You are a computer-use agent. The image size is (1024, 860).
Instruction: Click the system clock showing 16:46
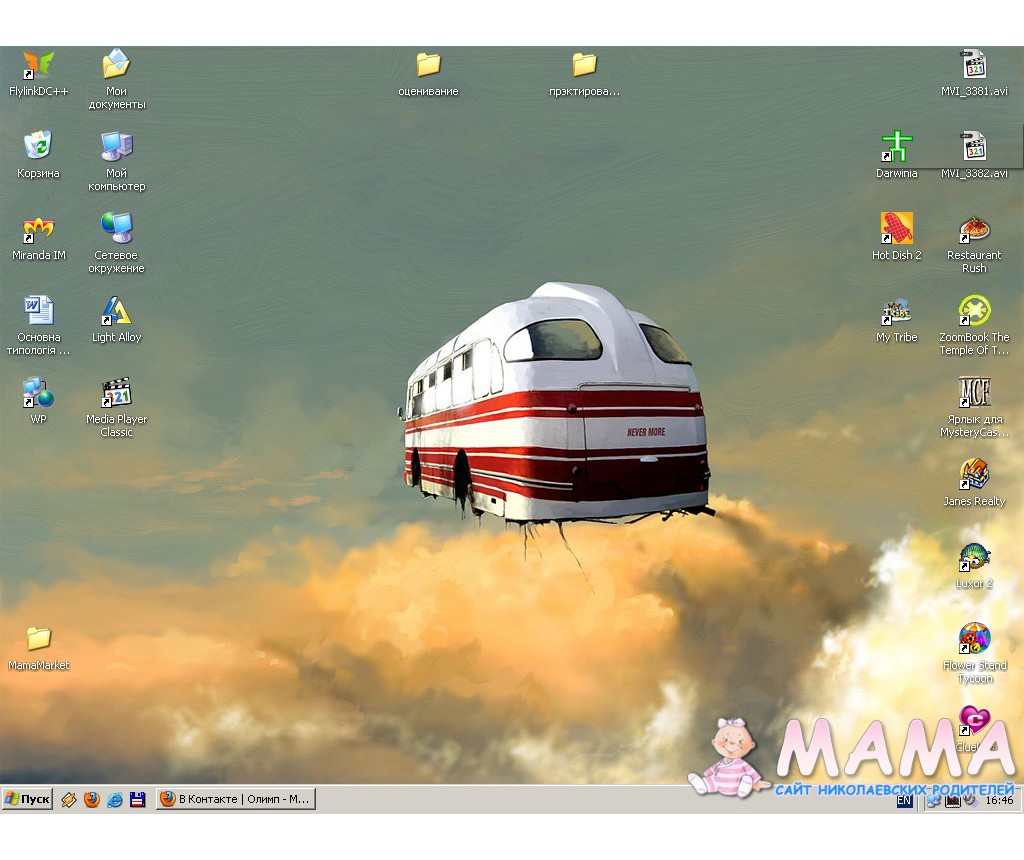[x=999, y=801]
